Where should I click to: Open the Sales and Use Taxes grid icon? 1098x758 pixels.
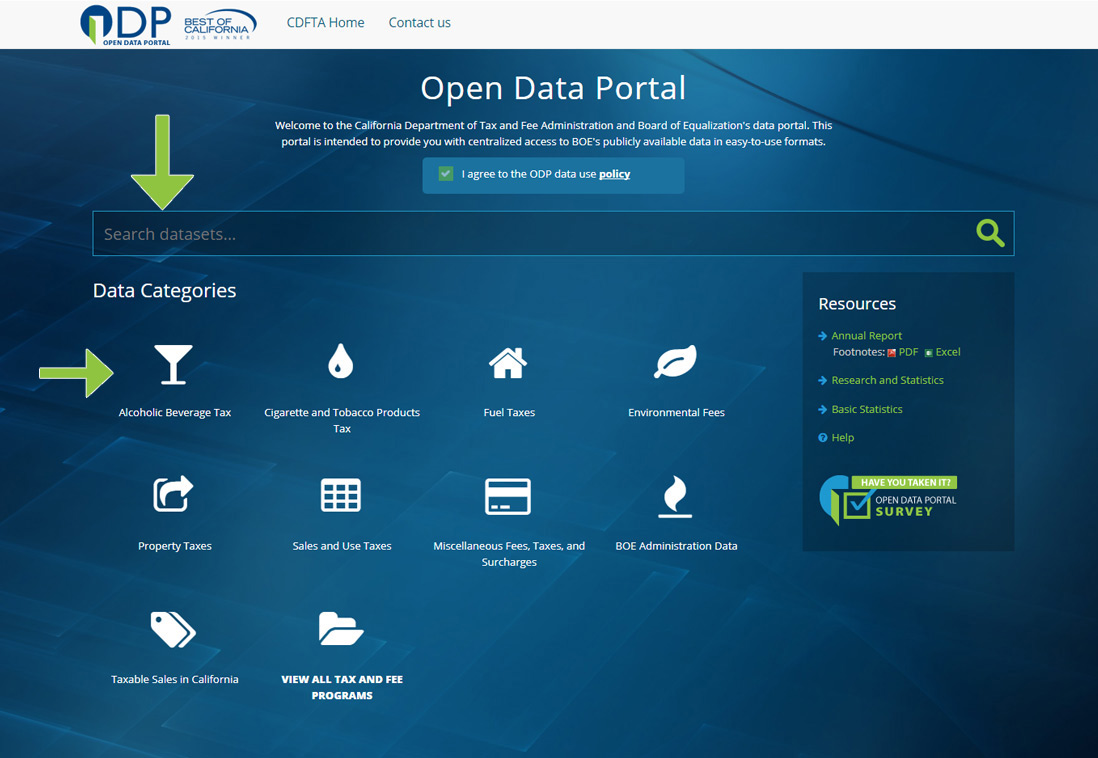pos(340,495)
